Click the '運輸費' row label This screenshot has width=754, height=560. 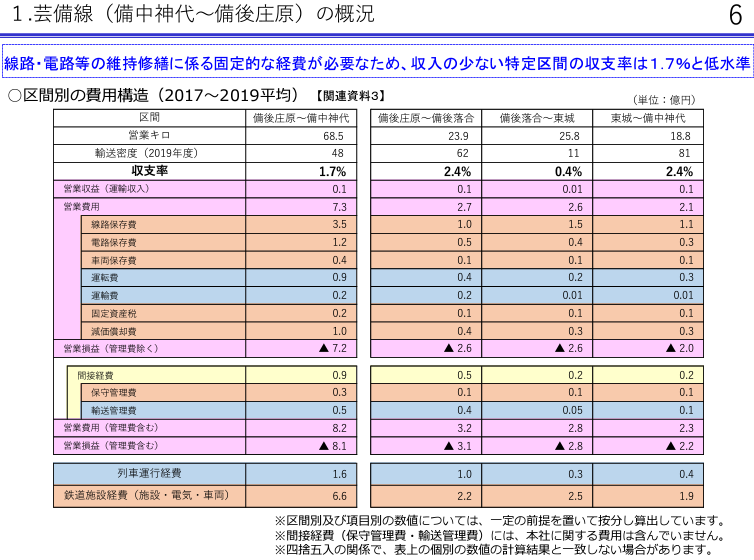[105, 295]
